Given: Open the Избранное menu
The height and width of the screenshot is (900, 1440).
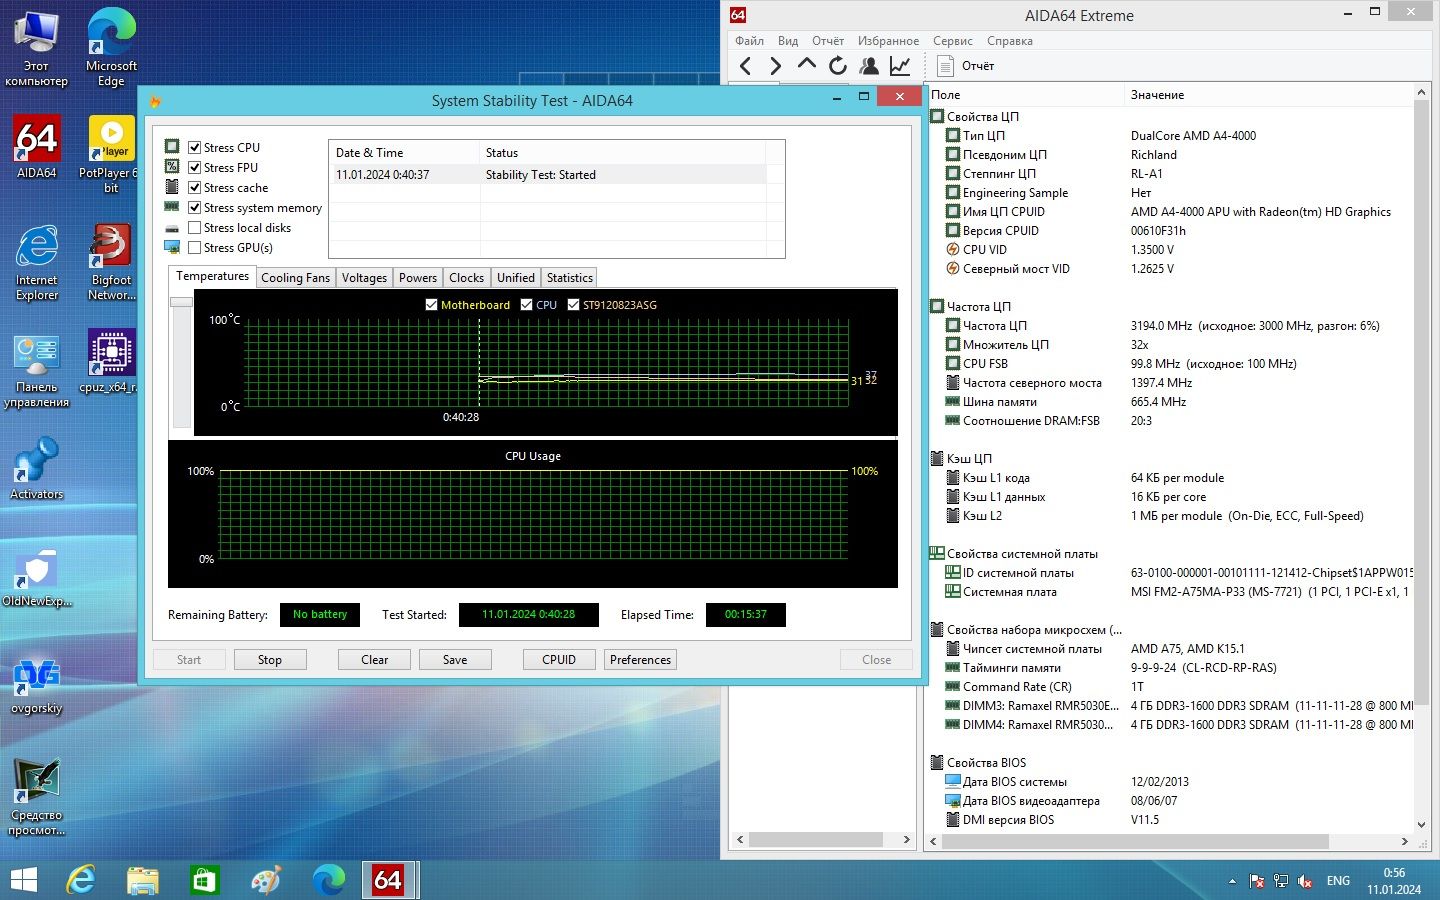Looking at the screenshot, I should (888, 41).
